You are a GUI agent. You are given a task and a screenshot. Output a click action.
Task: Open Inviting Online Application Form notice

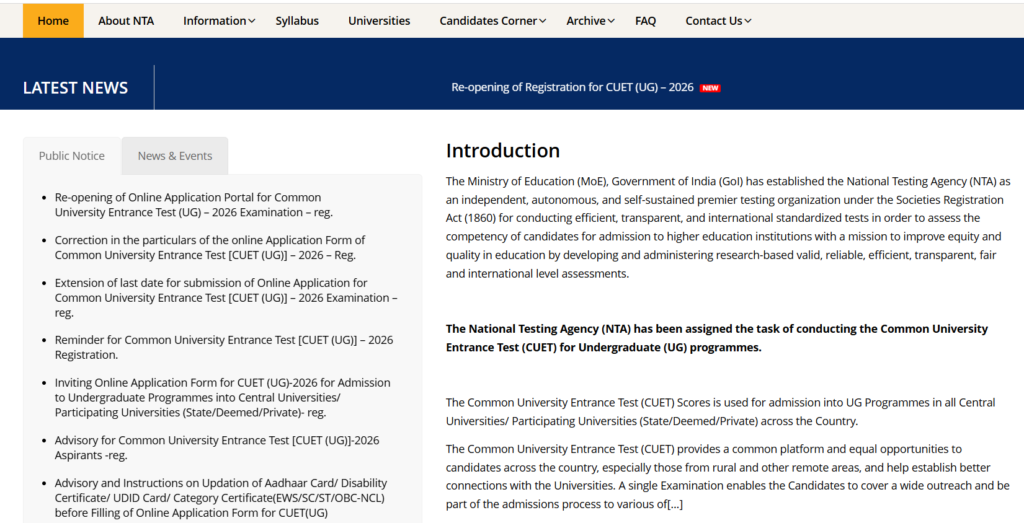pos(223,398)
